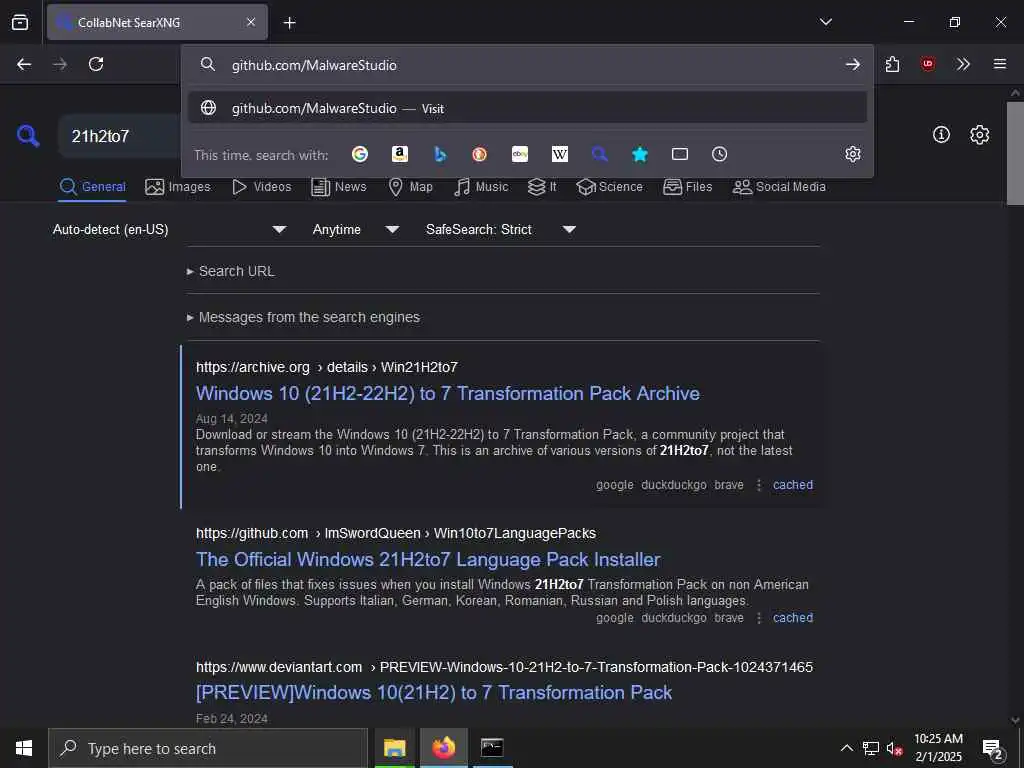This screenshot has width=1024, height=768.
Task: Open SearXNG preferences gear
Action: pyautogui.click(x=980, y=135)
